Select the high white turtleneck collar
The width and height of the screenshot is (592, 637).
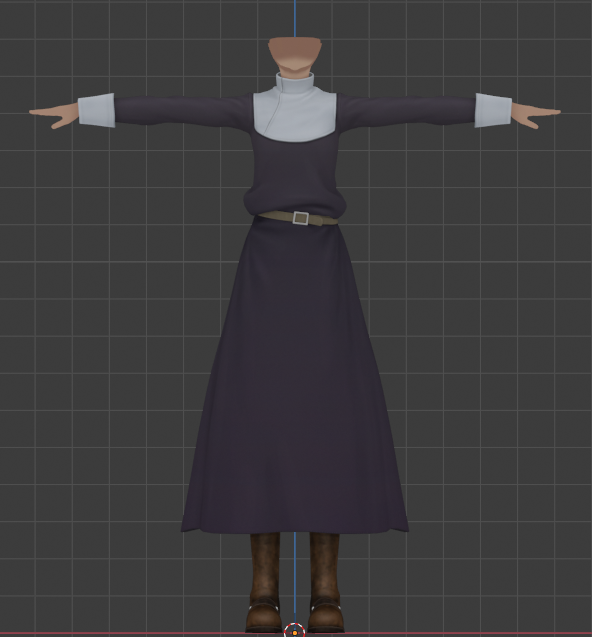coord(295,84)
